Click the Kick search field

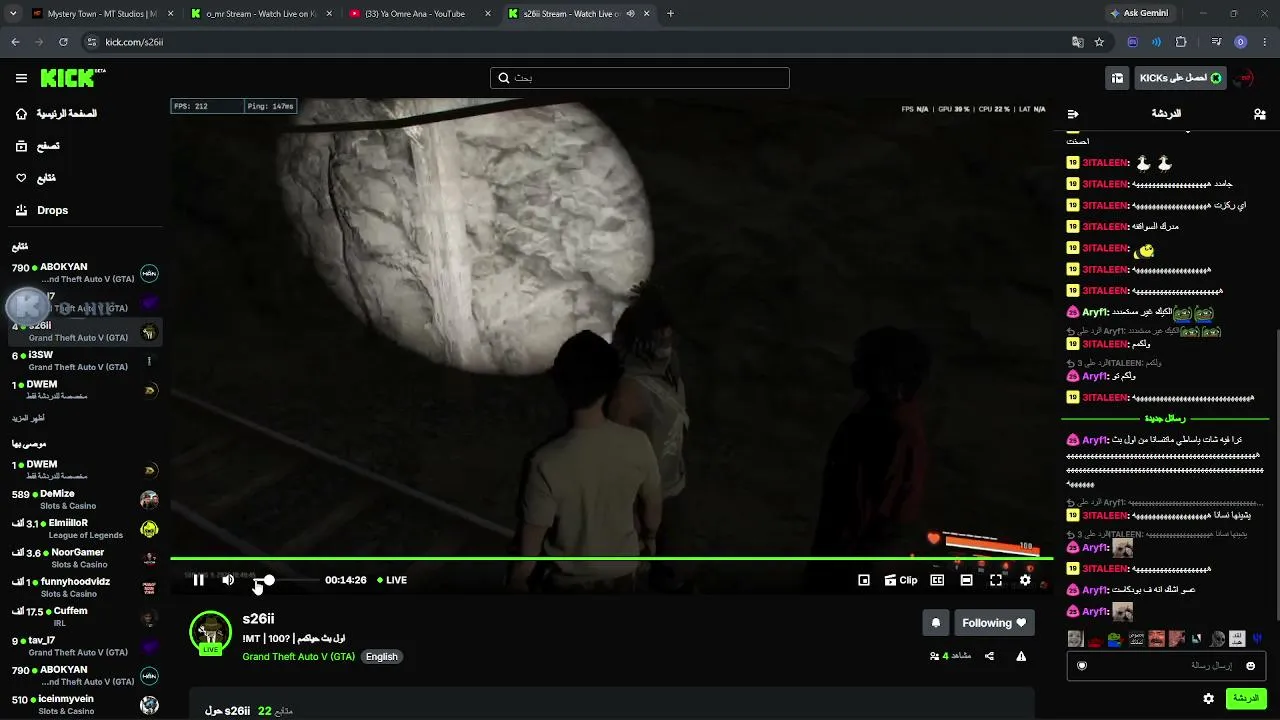pyautogui.click(x=640, y=78)
